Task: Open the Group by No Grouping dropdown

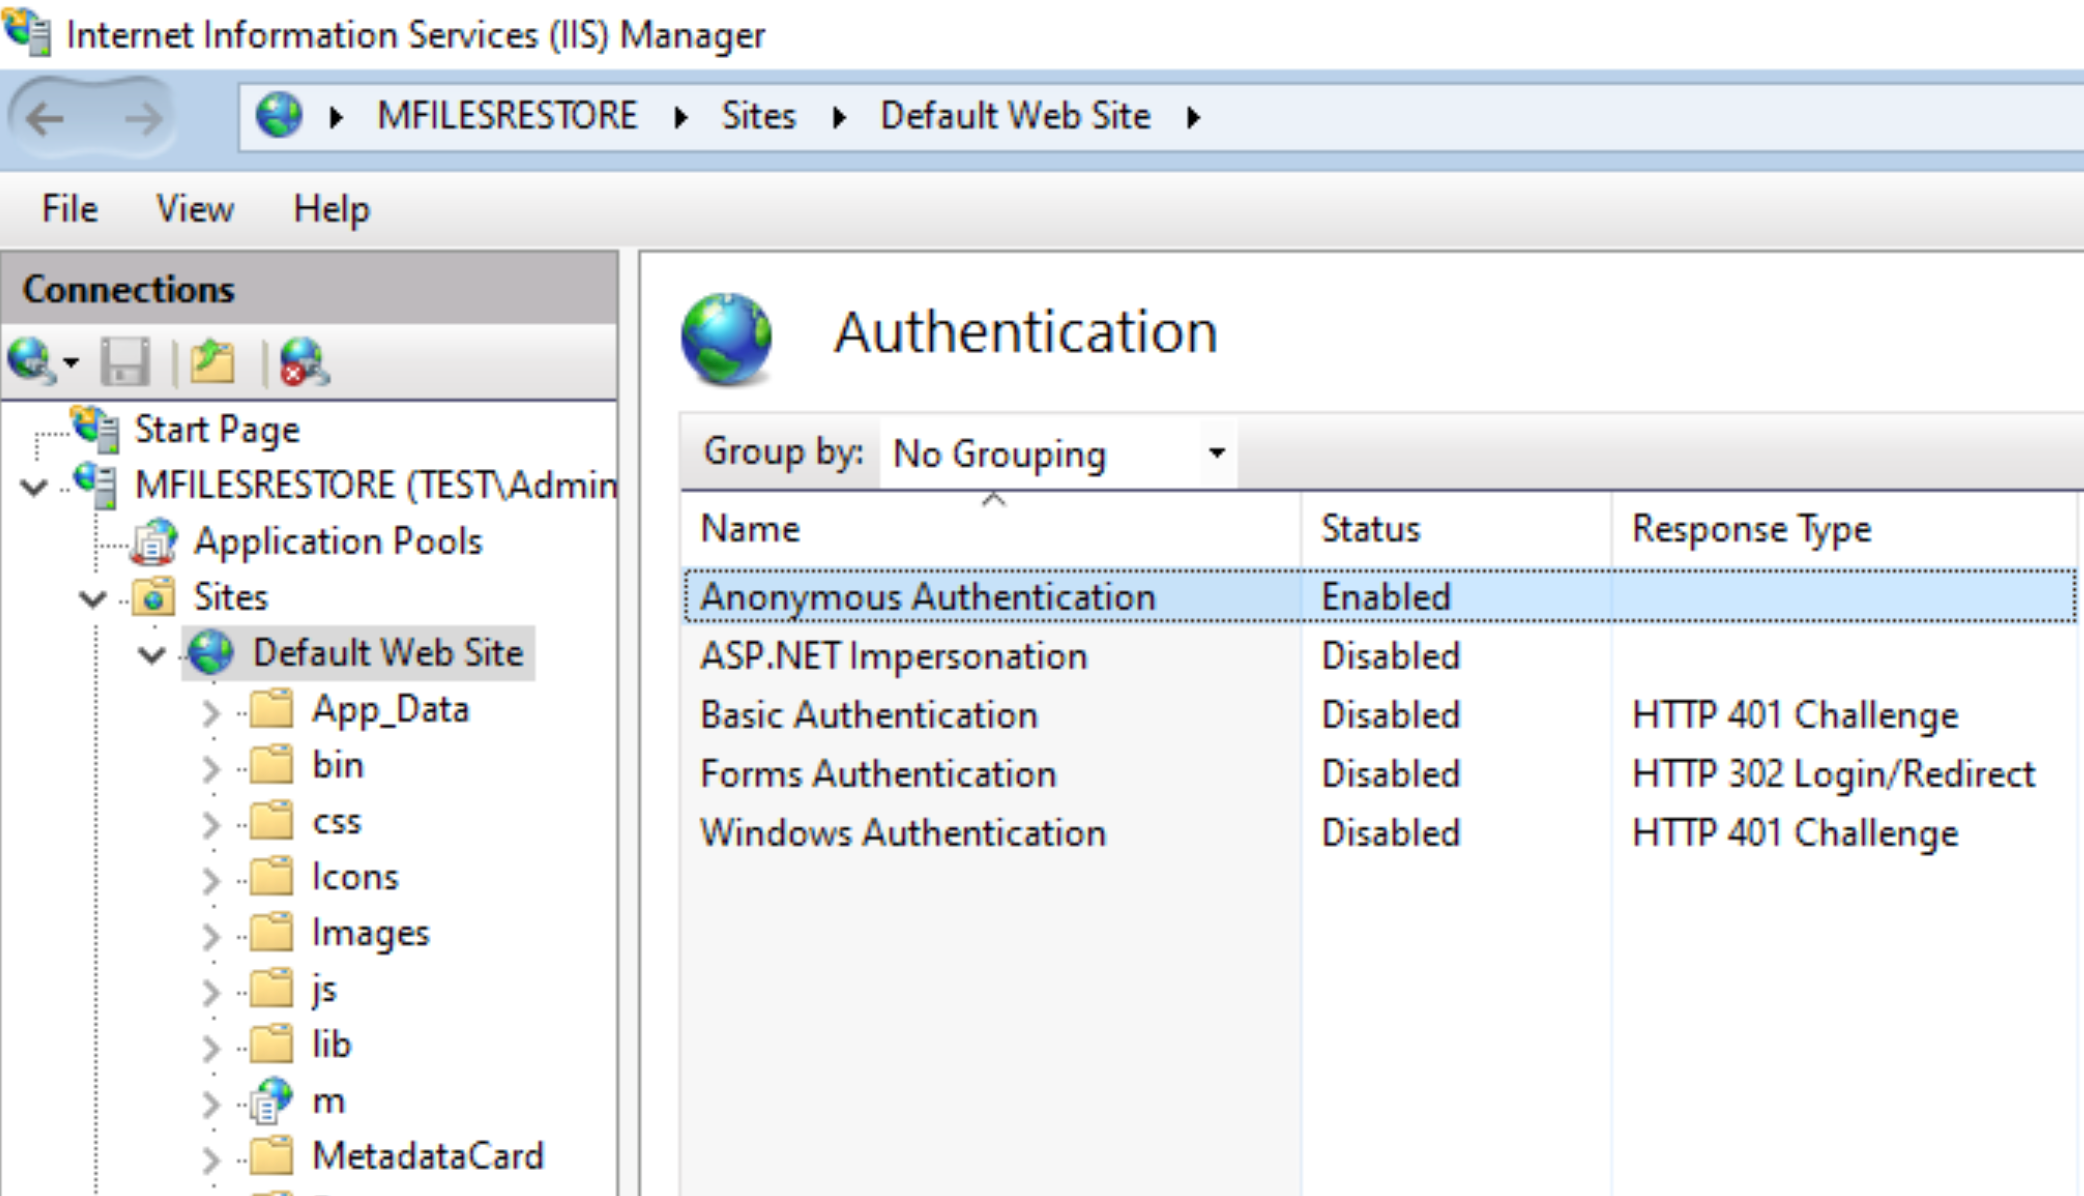Action: pyautogui.click(x=1058, y=453)
